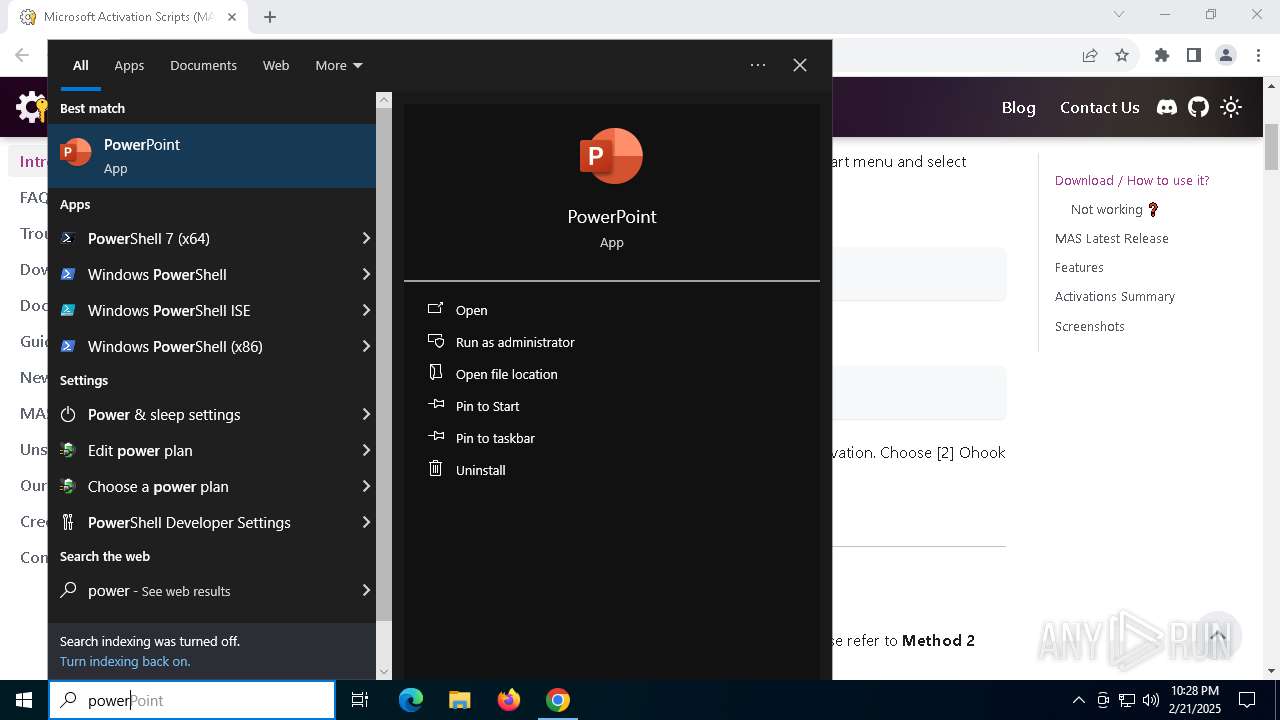This screenshot has height=720, width=1280.
Task: Click the Windows PowerShell (x86) icon
Action: point(68,346)
